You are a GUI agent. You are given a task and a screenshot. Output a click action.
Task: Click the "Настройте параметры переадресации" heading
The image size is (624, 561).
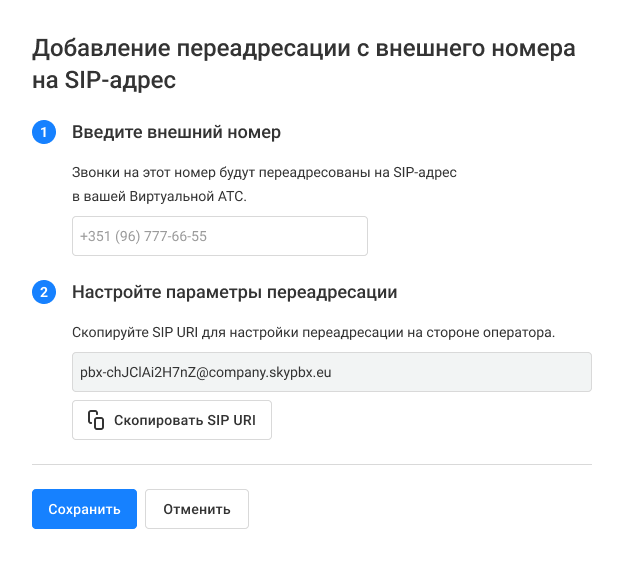(235, 293)
